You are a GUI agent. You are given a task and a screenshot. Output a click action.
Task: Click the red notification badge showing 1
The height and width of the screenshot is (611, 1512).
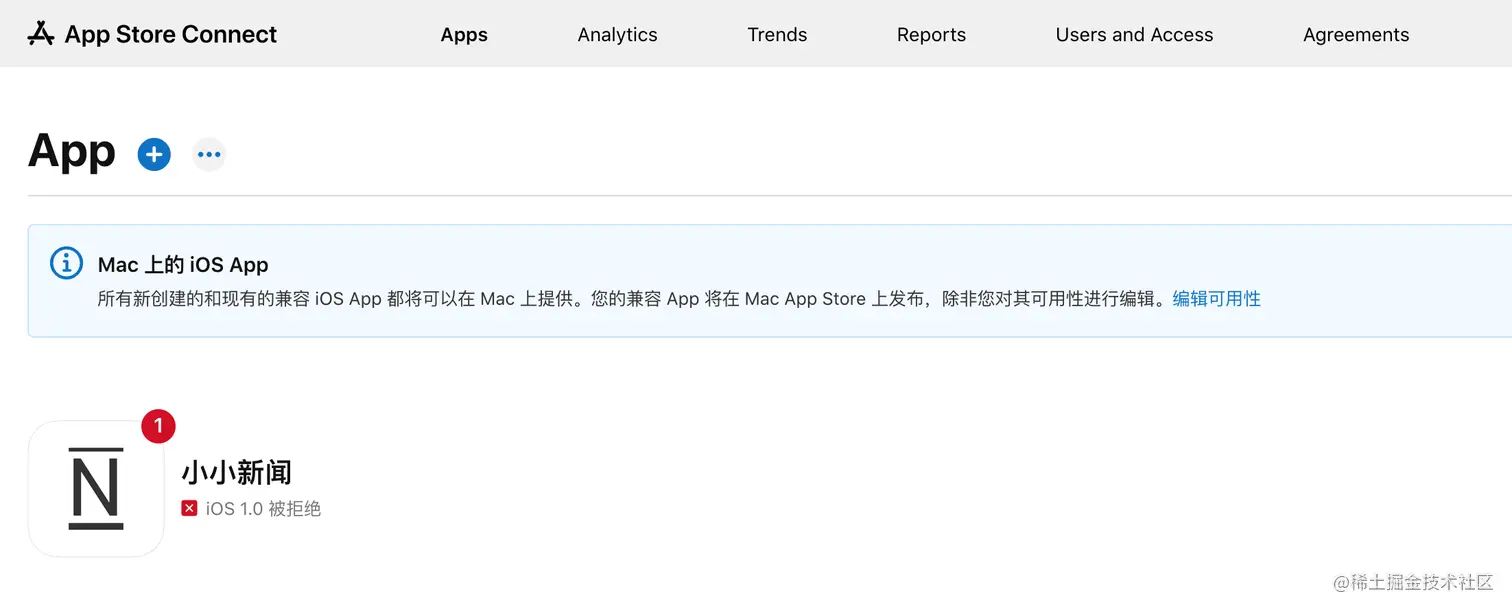tap(158, 426)
